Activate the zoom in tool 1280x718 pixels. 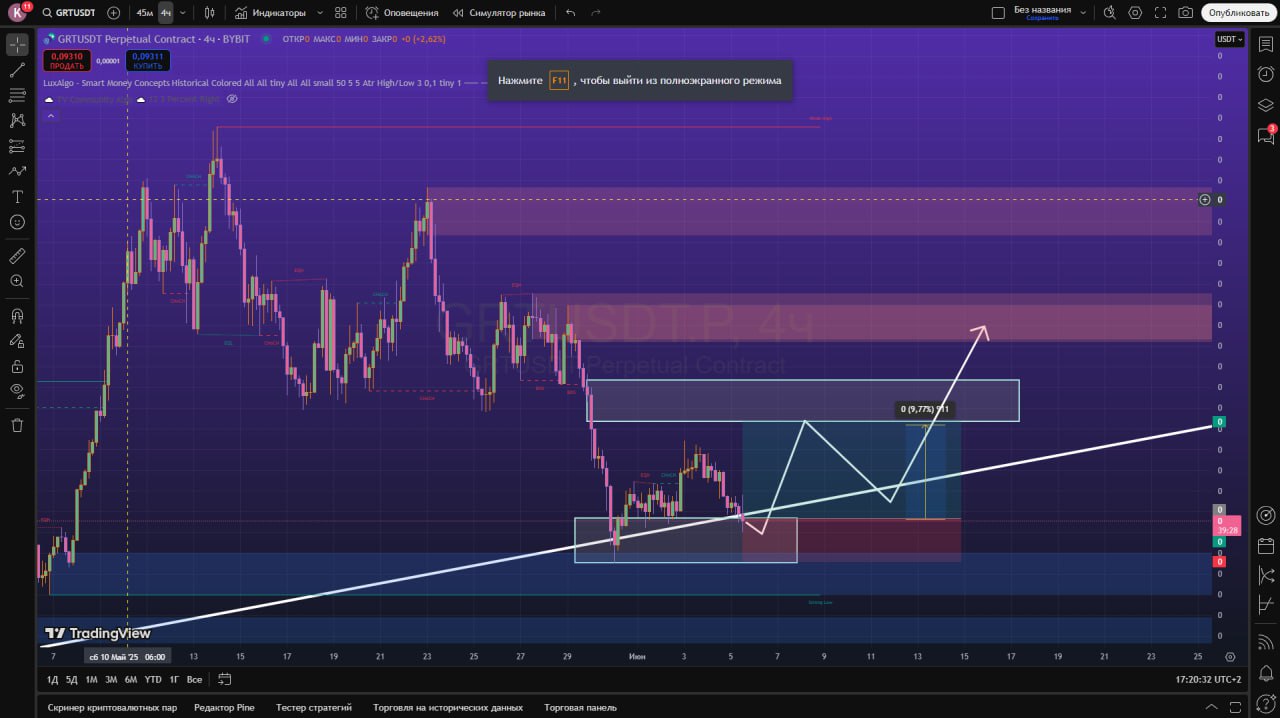tap(17, 281)
